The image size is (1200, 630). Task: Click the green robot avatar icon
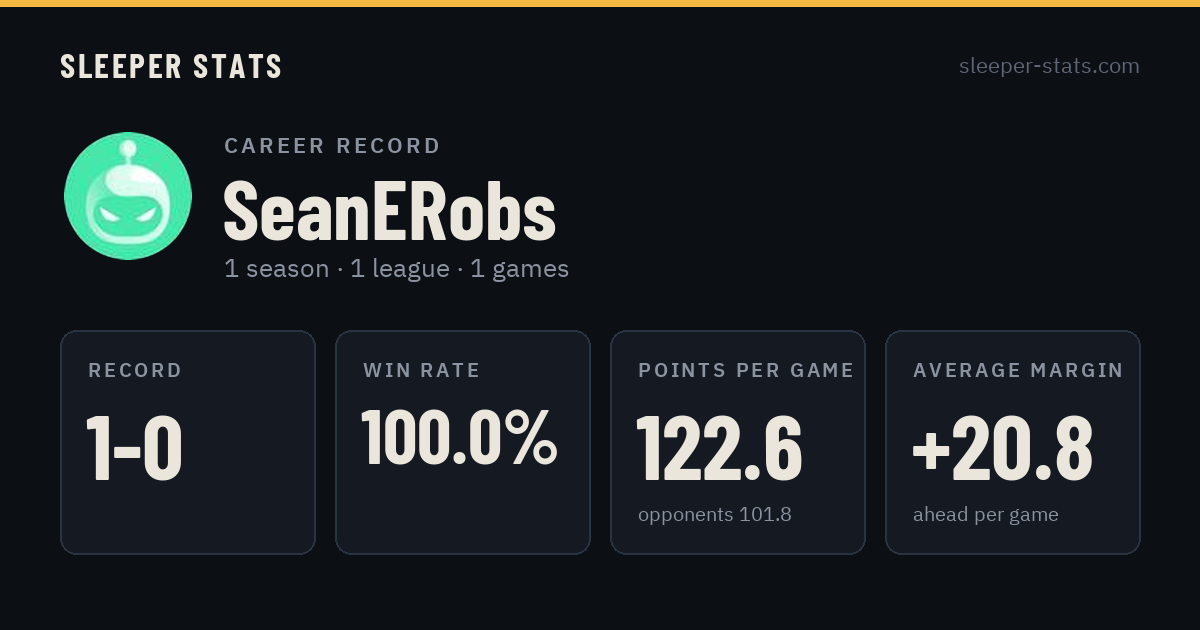128,196
